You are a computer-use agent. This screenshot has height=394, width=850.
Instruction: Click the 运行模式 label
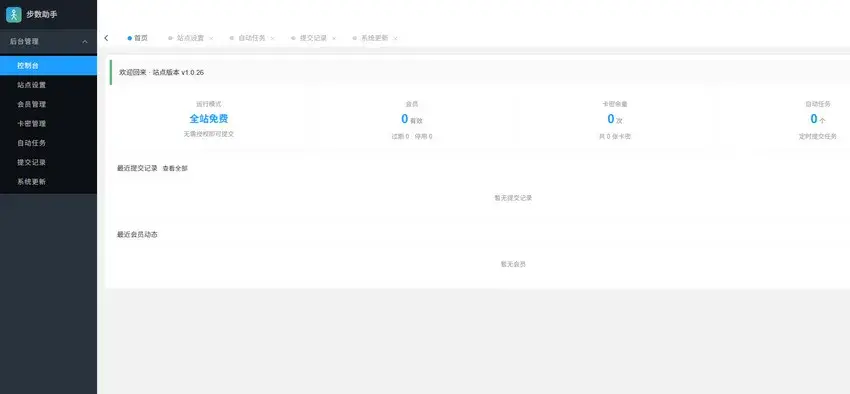click(x=209, y=104)
